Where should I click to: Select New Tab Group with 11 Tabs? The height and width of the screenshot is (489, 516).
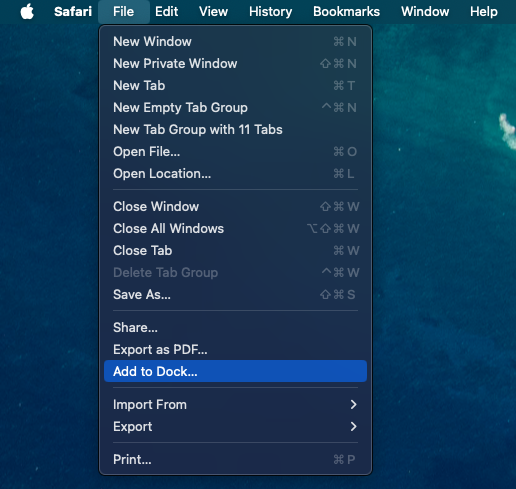235,129
